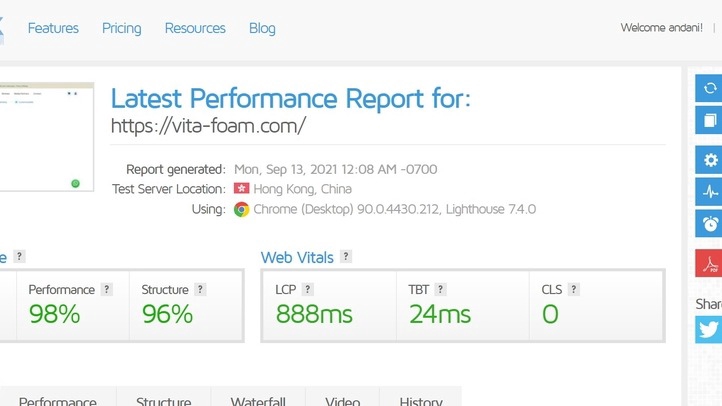The width and height of the screenshot is (722, 406).
Task: Click the compare pages icon button
Action: (709, 120)
